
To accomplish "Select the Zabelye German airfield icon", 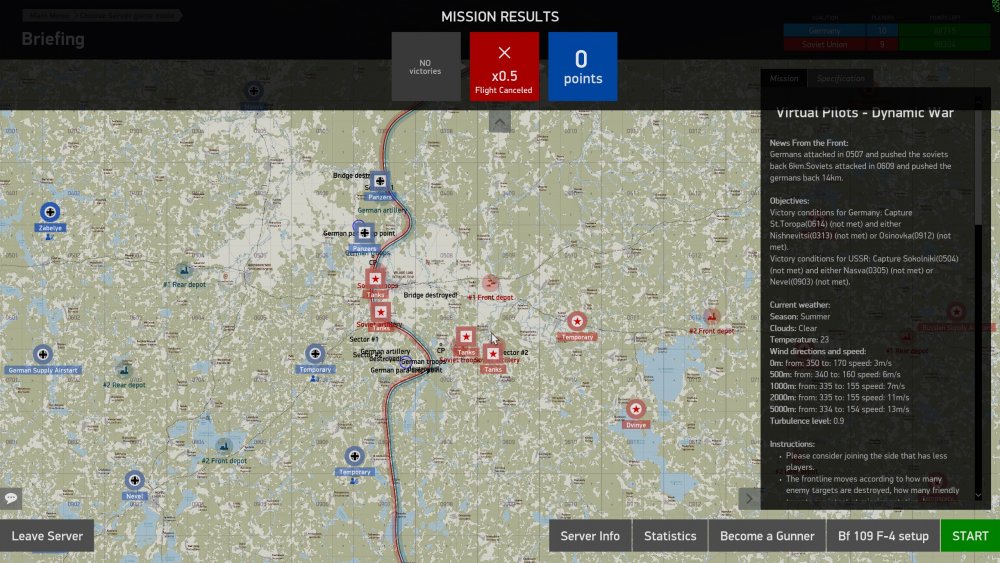I will point(50,212).
